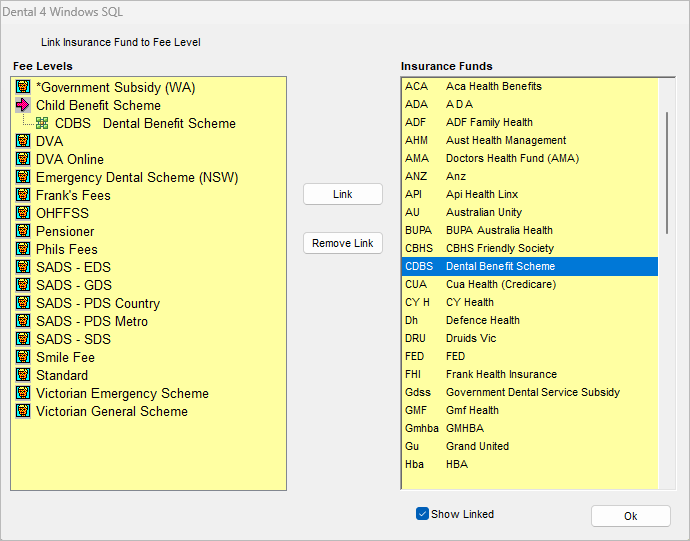Click the Insurance Funds list scrollbar thumb

(667, 173)
